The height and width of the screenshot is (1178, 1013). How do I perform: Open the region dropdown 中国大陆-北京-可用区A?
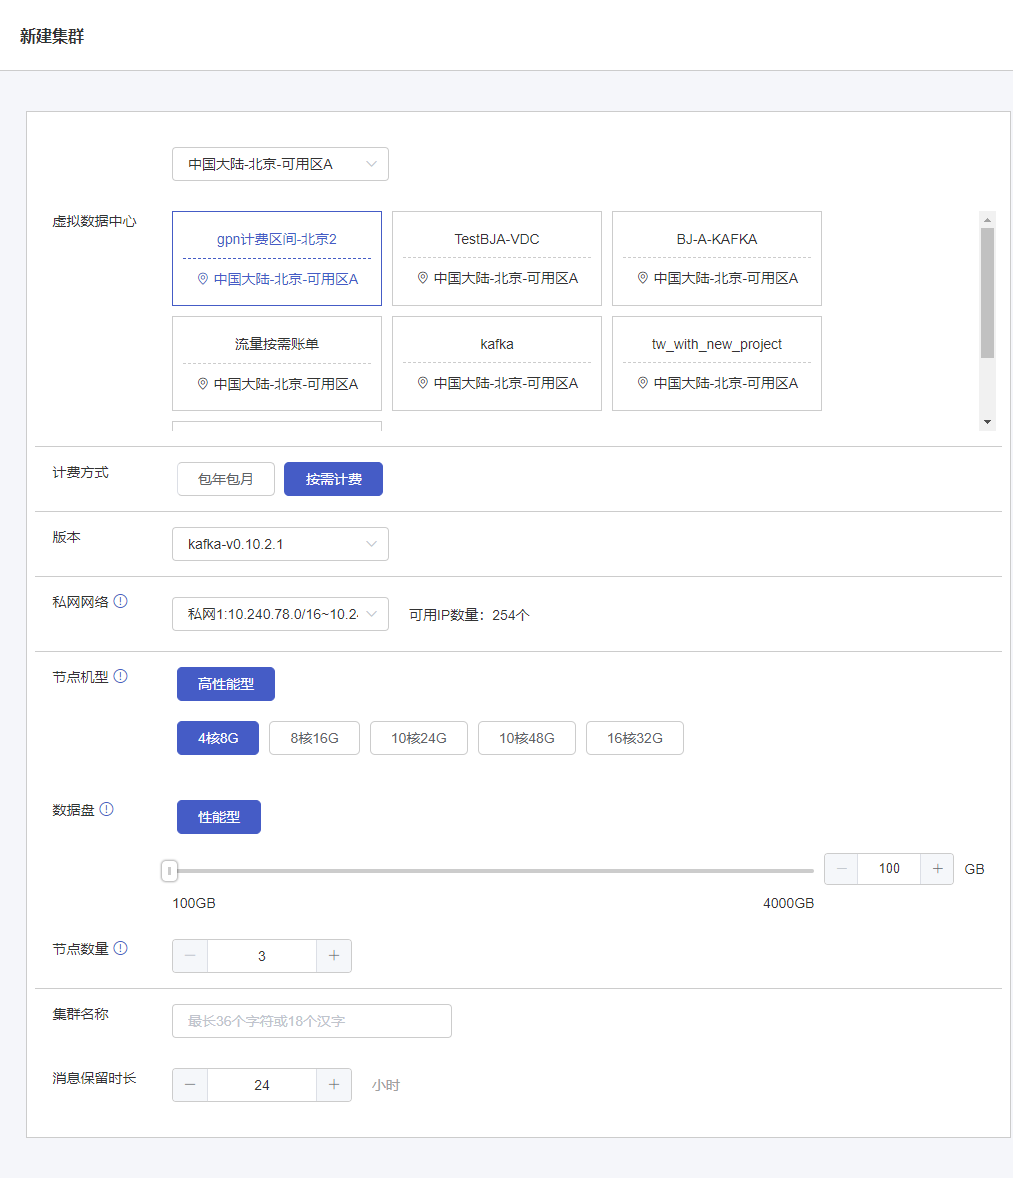point(280,164)
